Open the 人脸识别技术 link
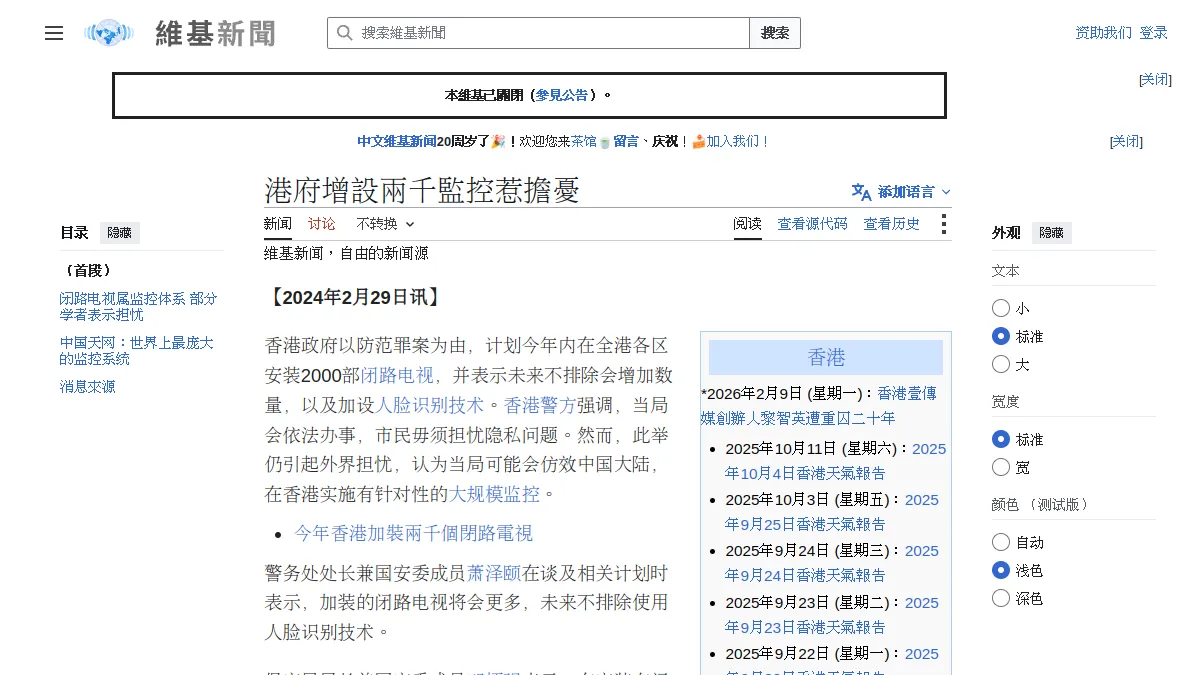 coord(430,406)
